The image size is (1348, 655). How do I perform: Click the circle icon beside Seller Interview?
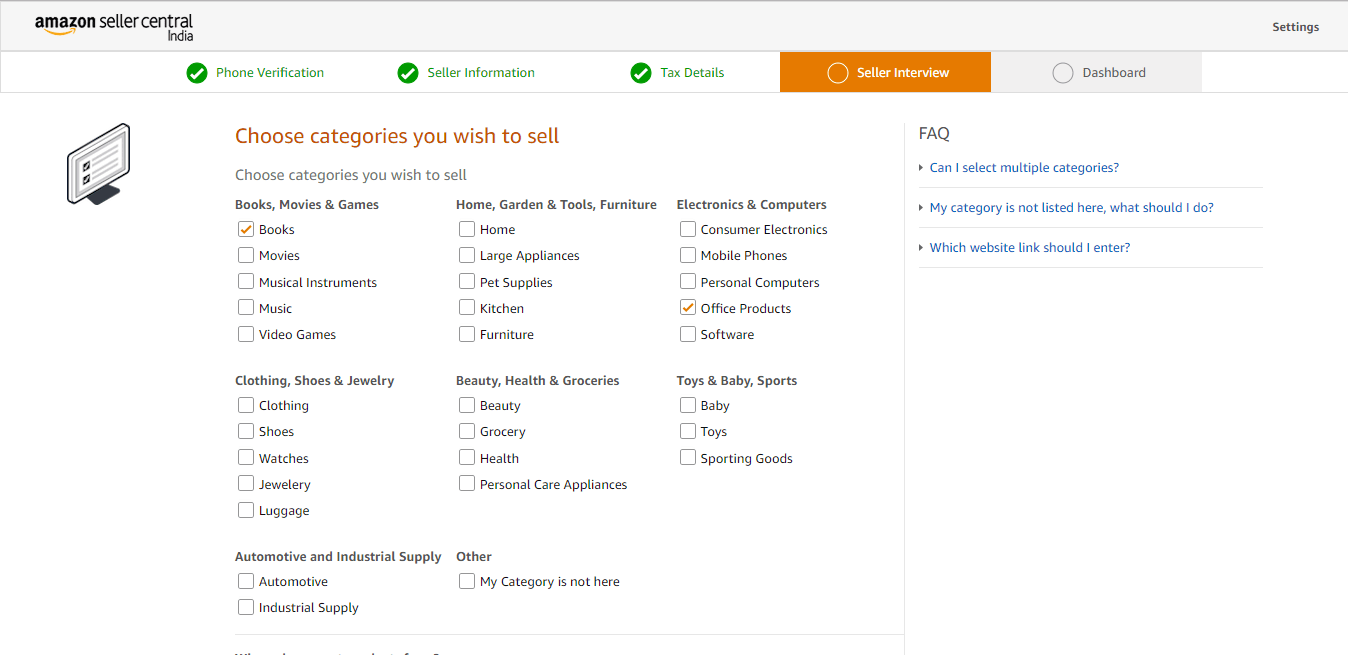pos(838,73)
